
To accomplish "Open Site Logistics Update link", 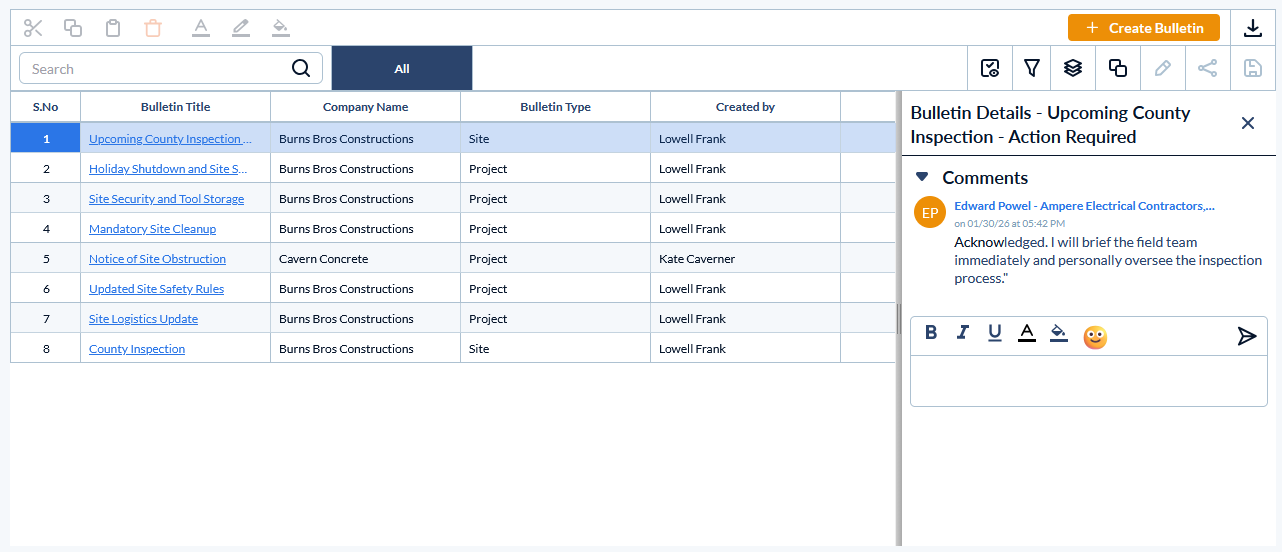I will click(x=143, y=319).
